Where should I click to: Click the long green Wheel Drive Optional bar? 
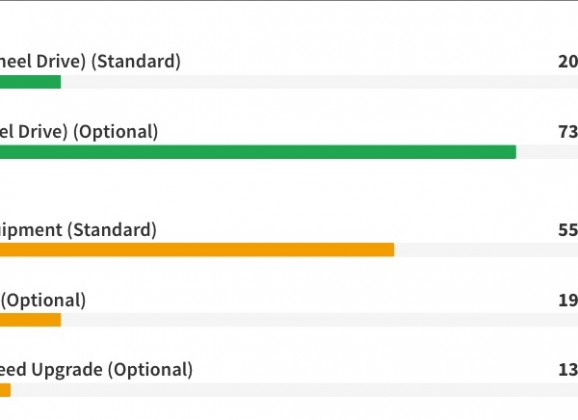[258, 152]
